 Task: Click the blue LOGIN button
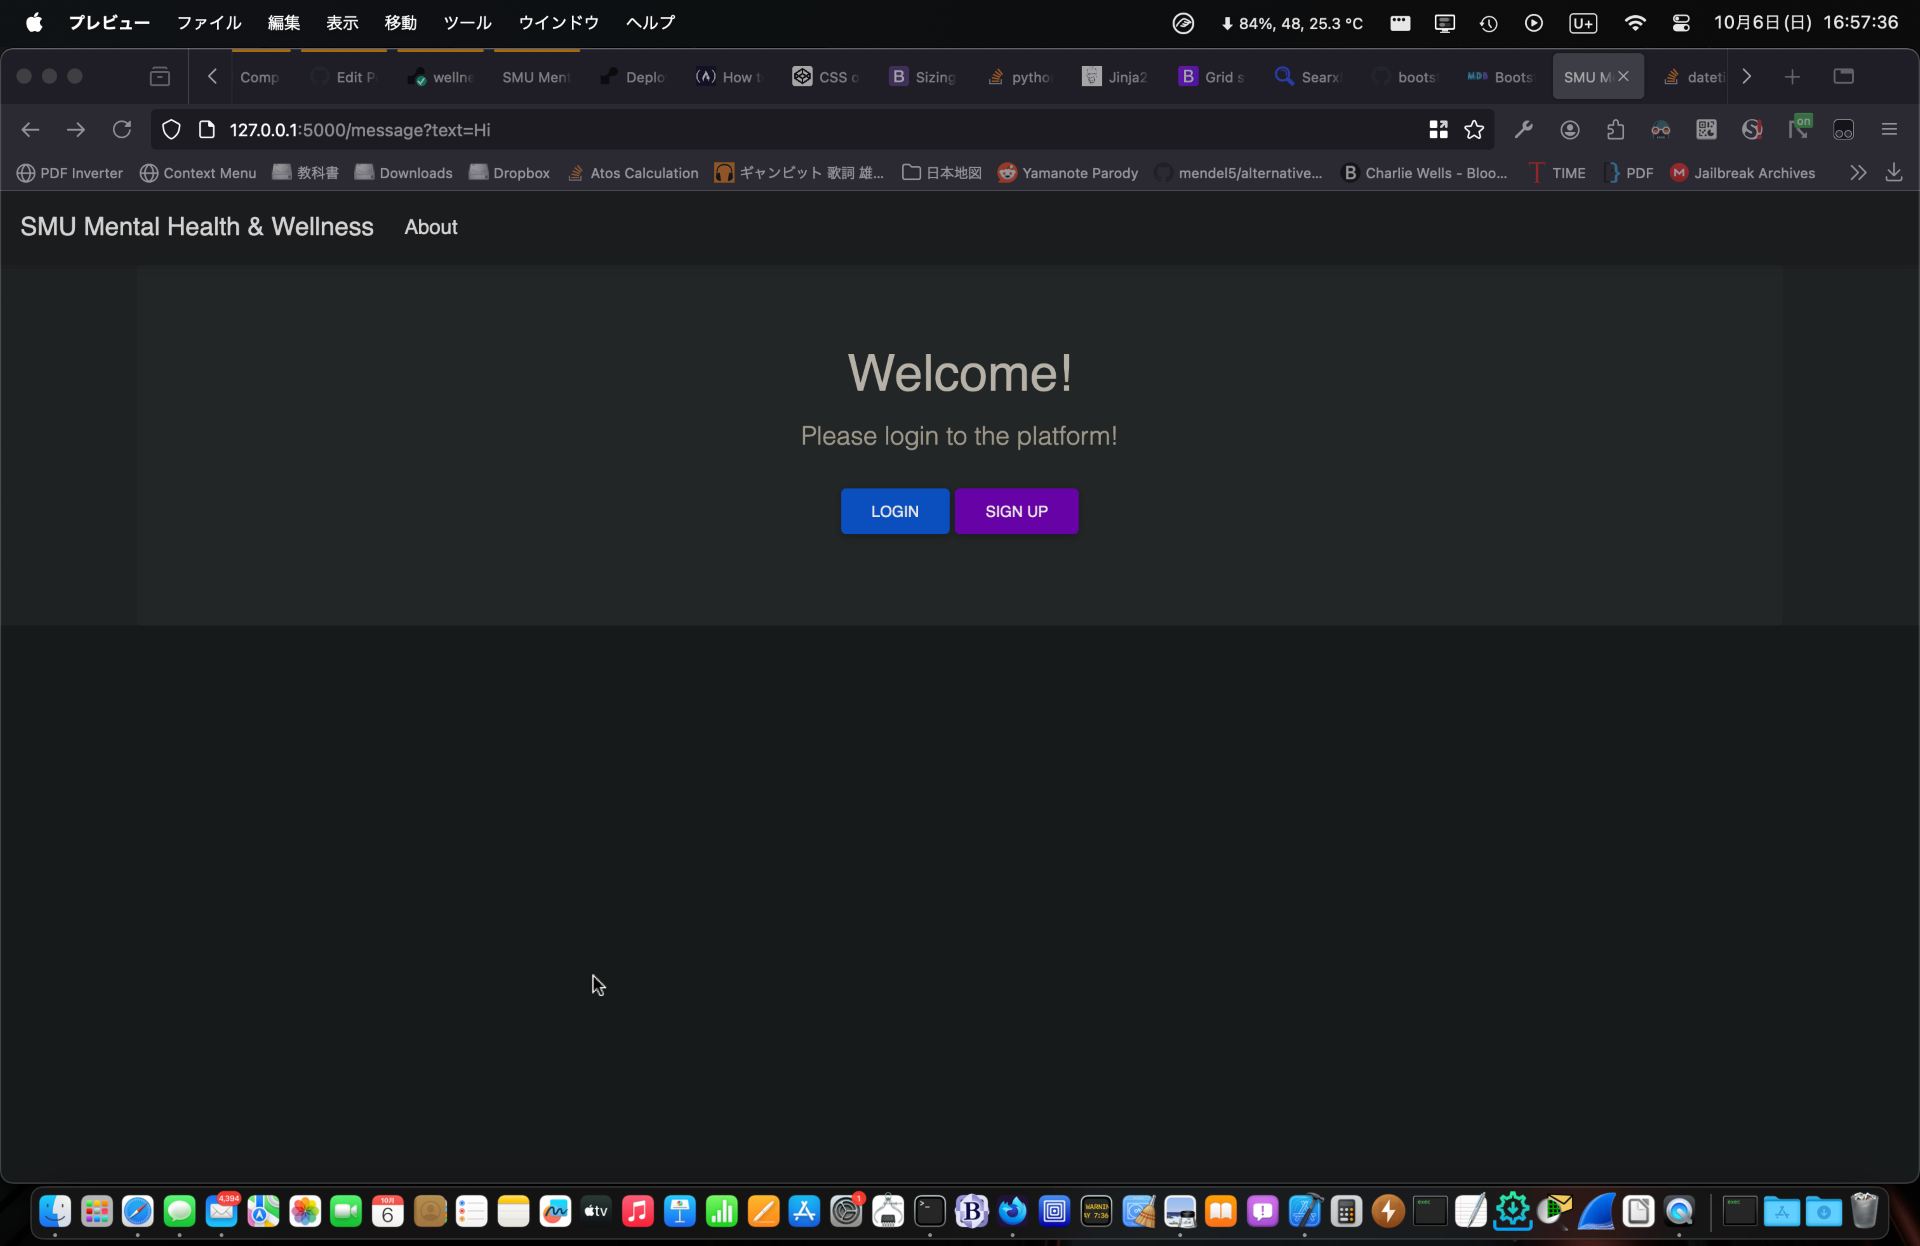pyautogui.click(x=894, y=511)
